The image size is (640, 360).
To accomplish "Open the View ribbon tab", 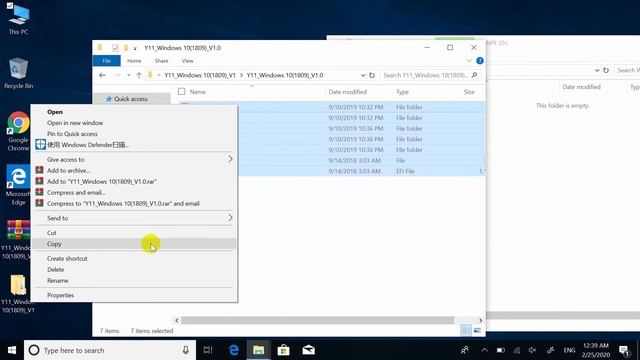I will click(x=187, y=61).
